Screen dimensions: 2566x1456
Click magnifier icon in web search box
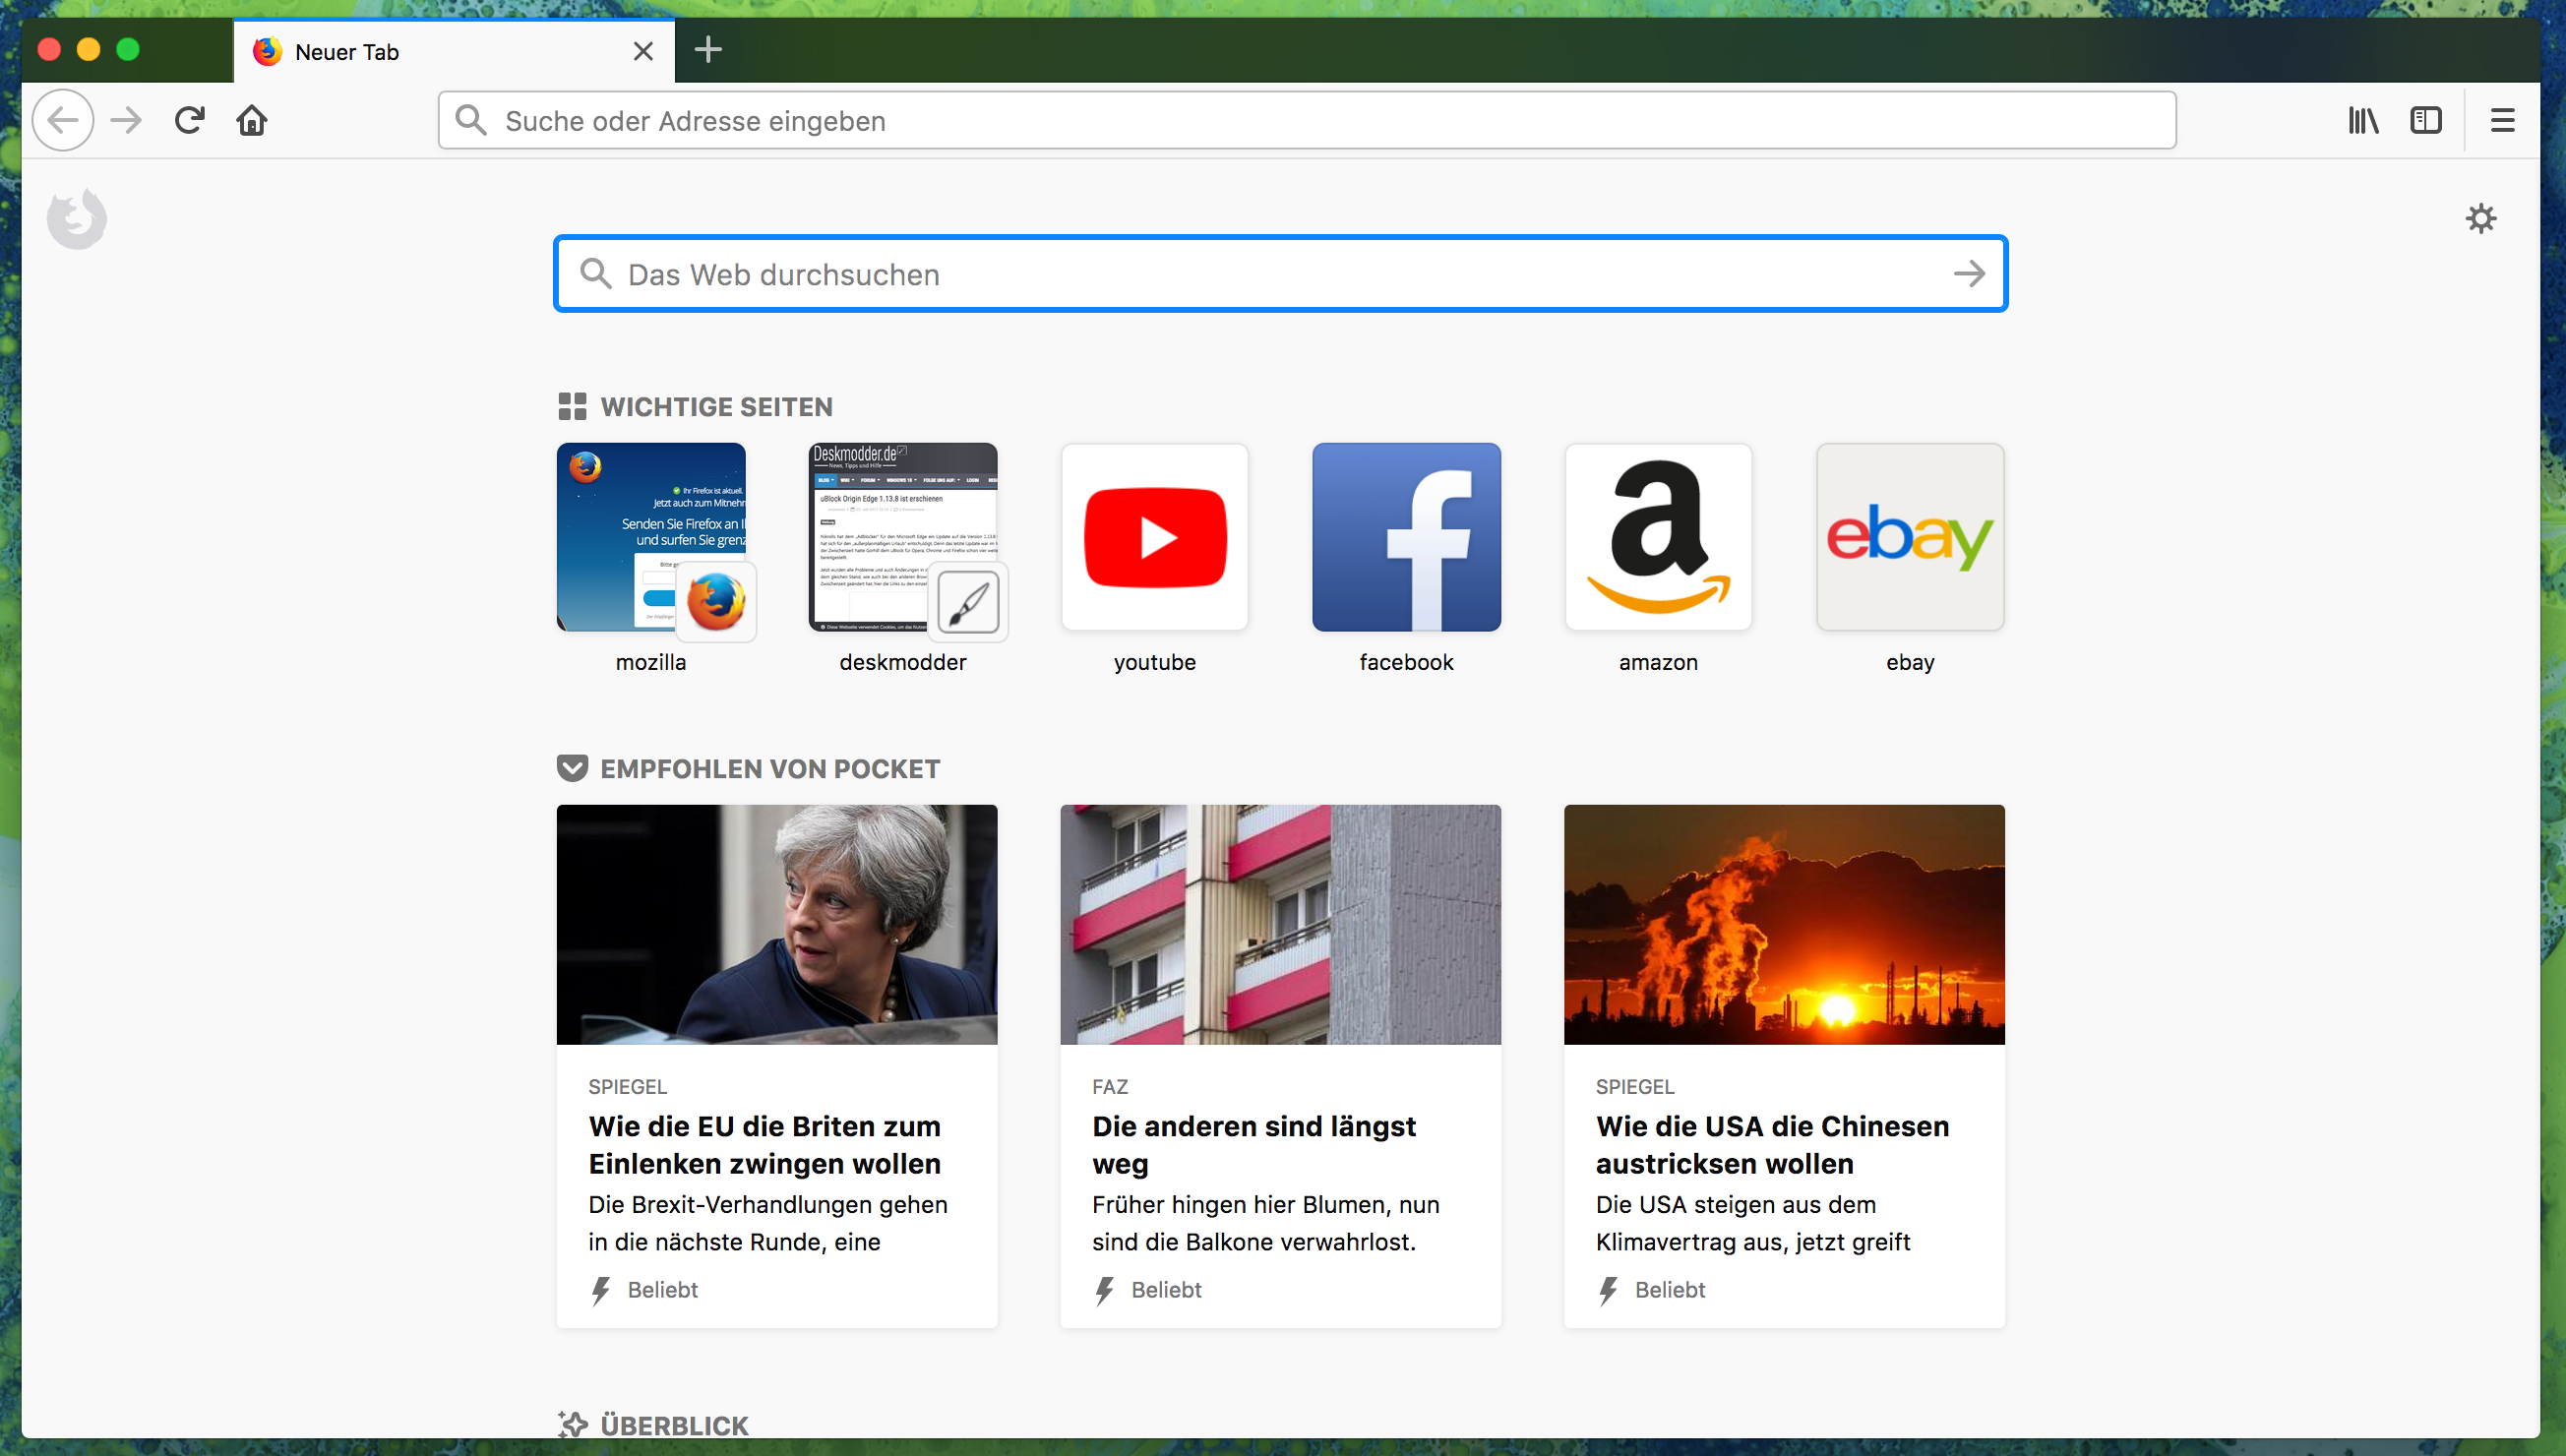(x=596, y=273)
